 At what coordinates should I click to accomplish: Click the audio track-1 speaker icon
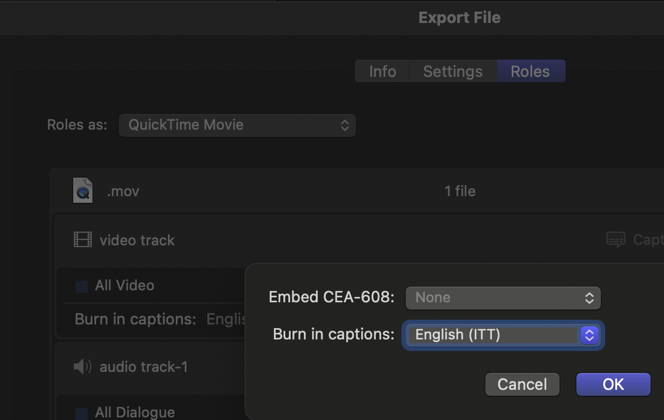[82, 367]
